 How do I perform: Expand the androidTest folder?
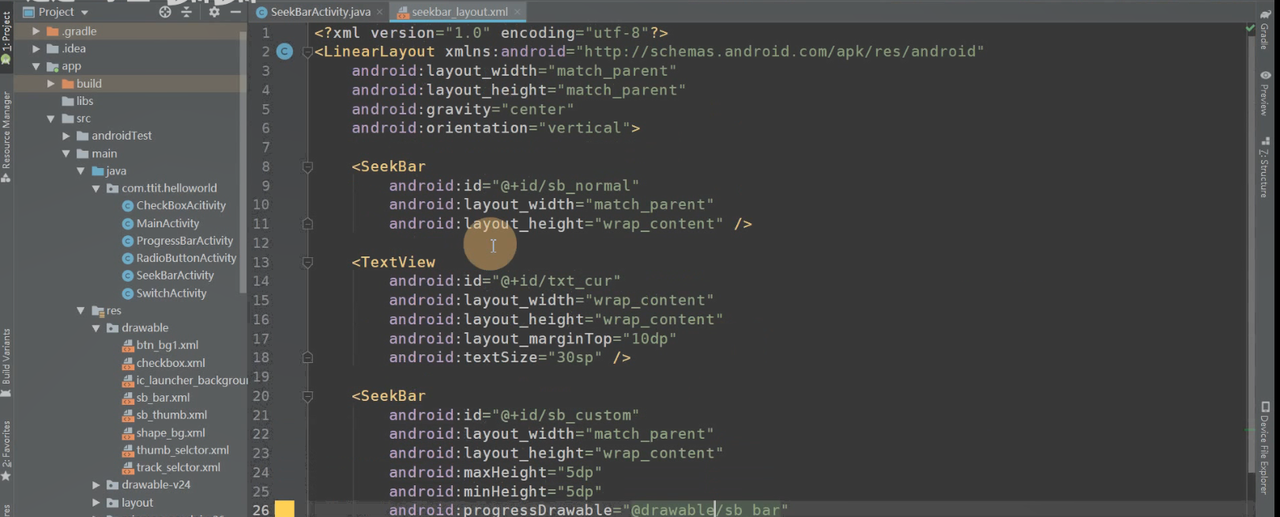(x=66, y=135)
